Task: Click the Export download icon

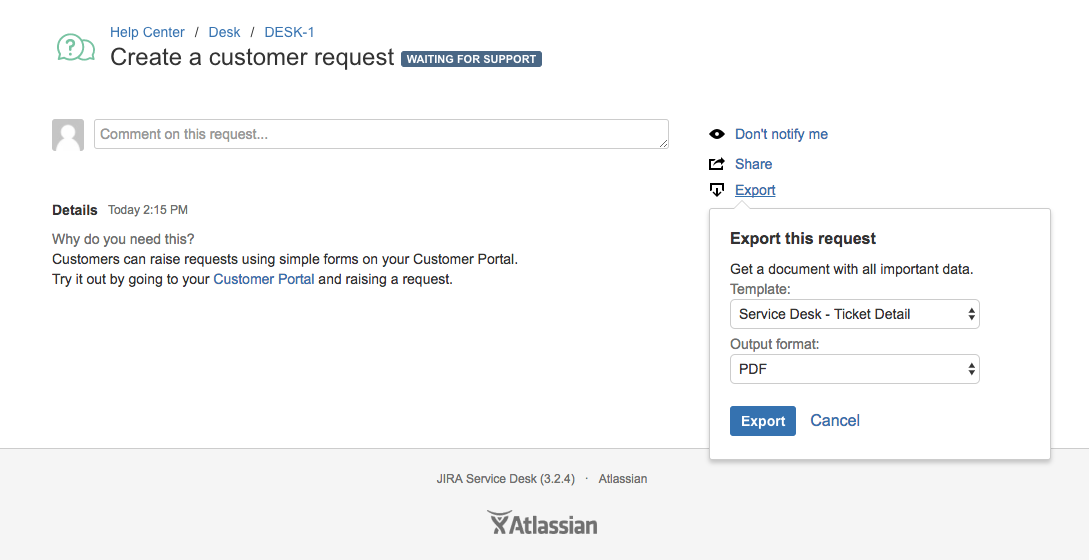Action: 716,190
